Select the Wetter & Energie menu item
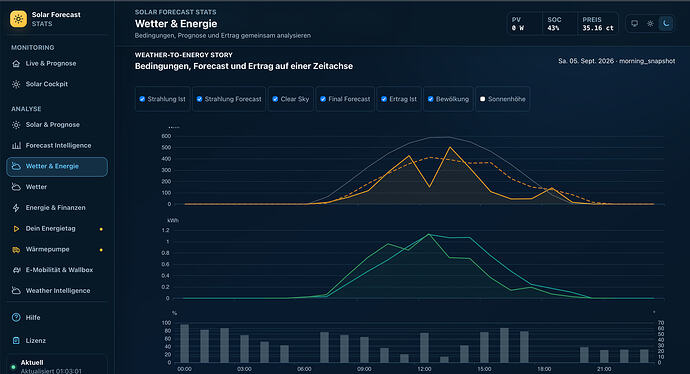 click(57, 166)
